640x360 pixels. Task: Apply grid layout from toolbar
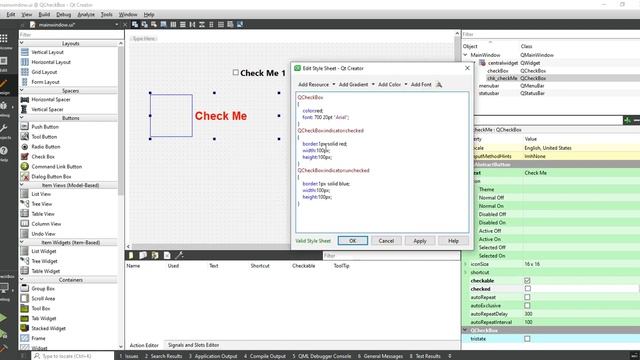[x=221, y=24]
